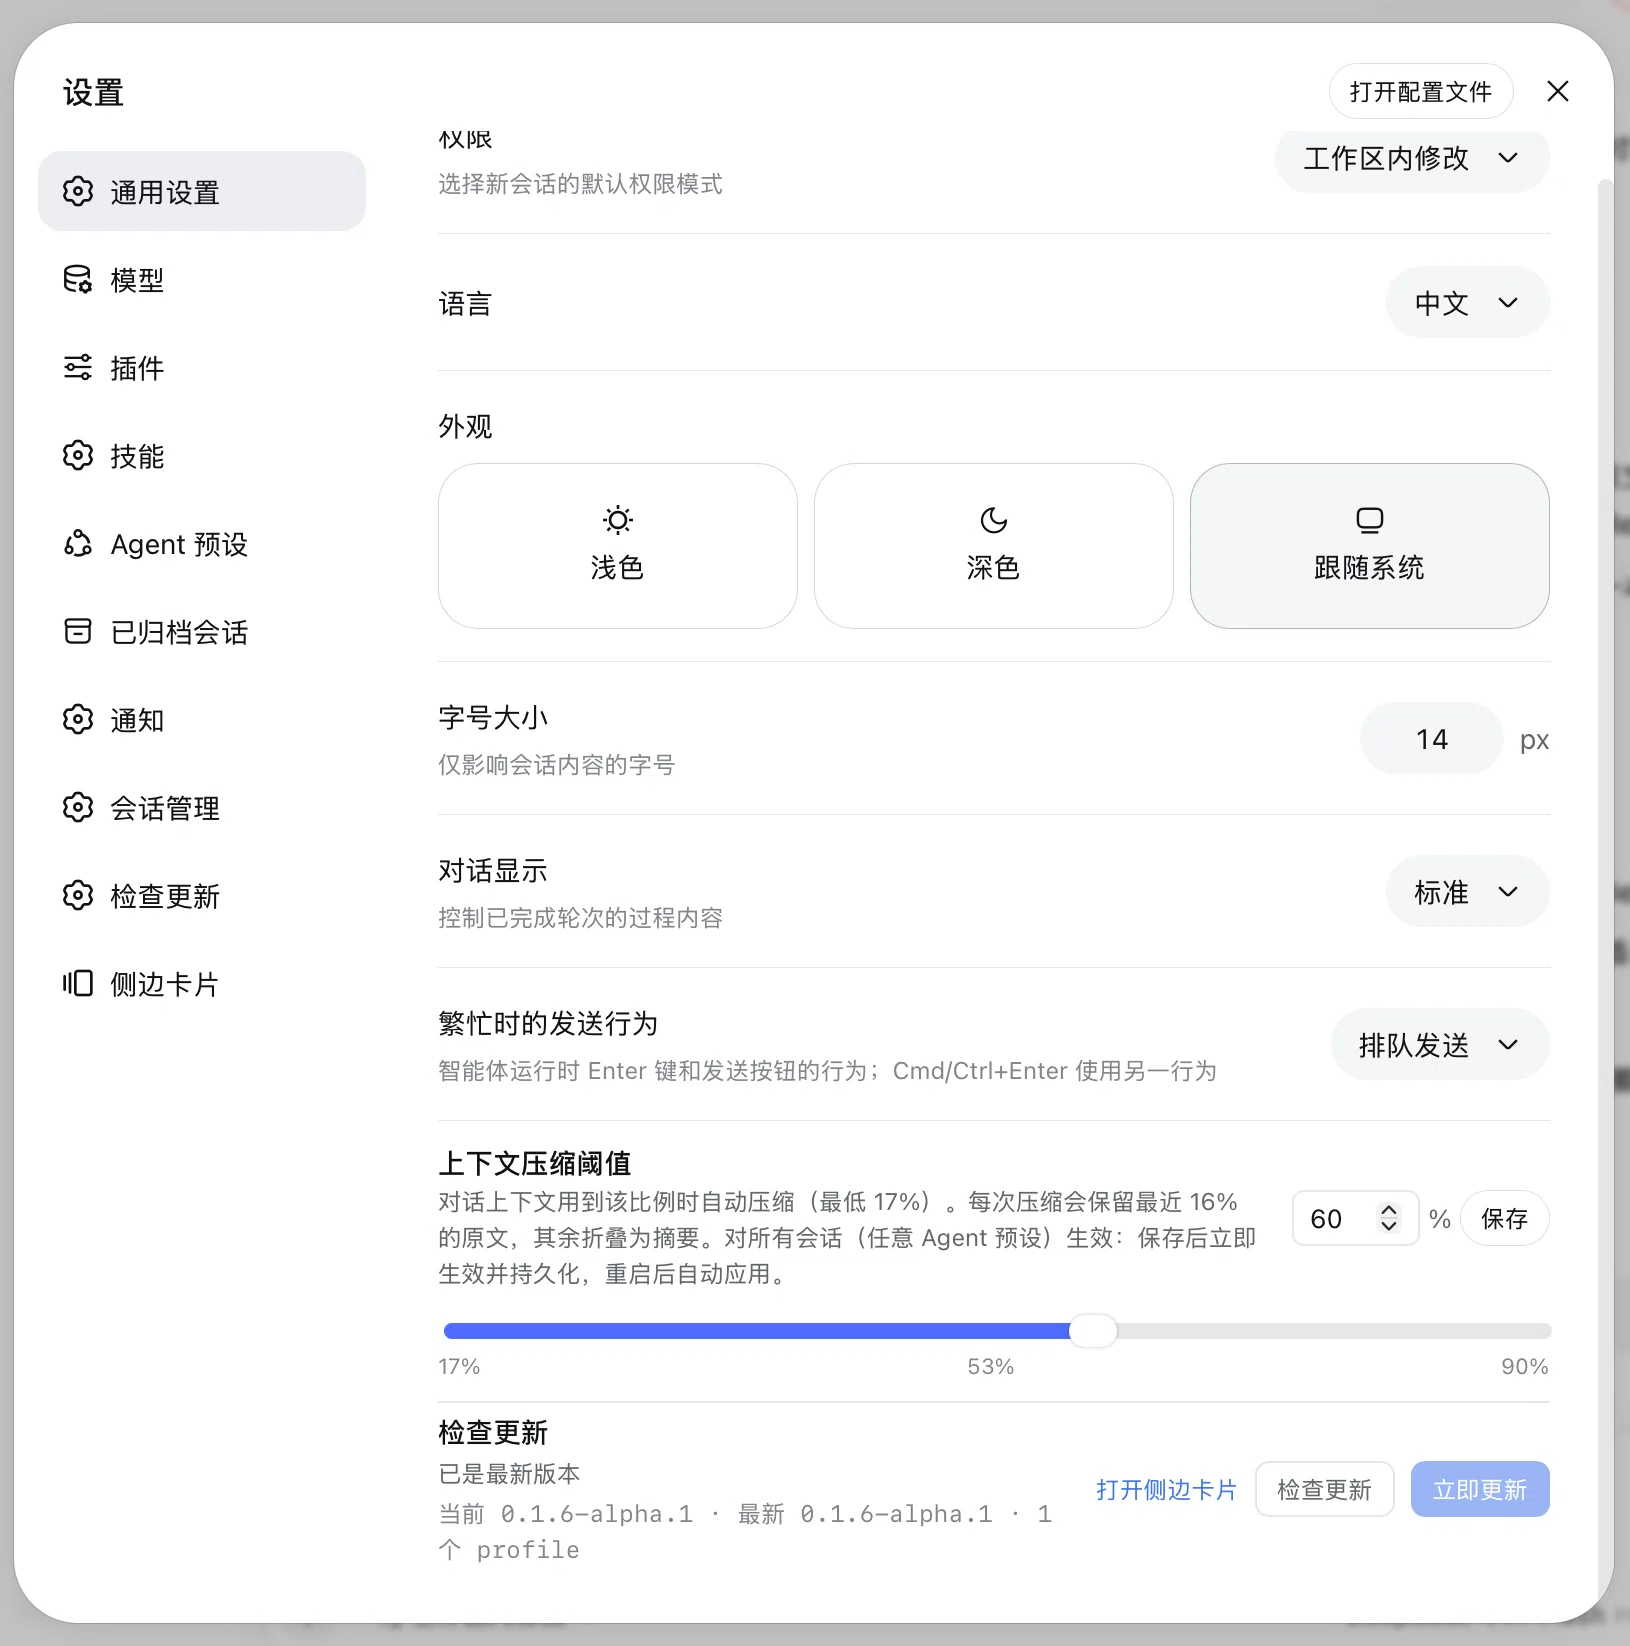Click the 上下文压缩阈值 heading
Screen dimensions: 1630x1646
pos(535,1163)
